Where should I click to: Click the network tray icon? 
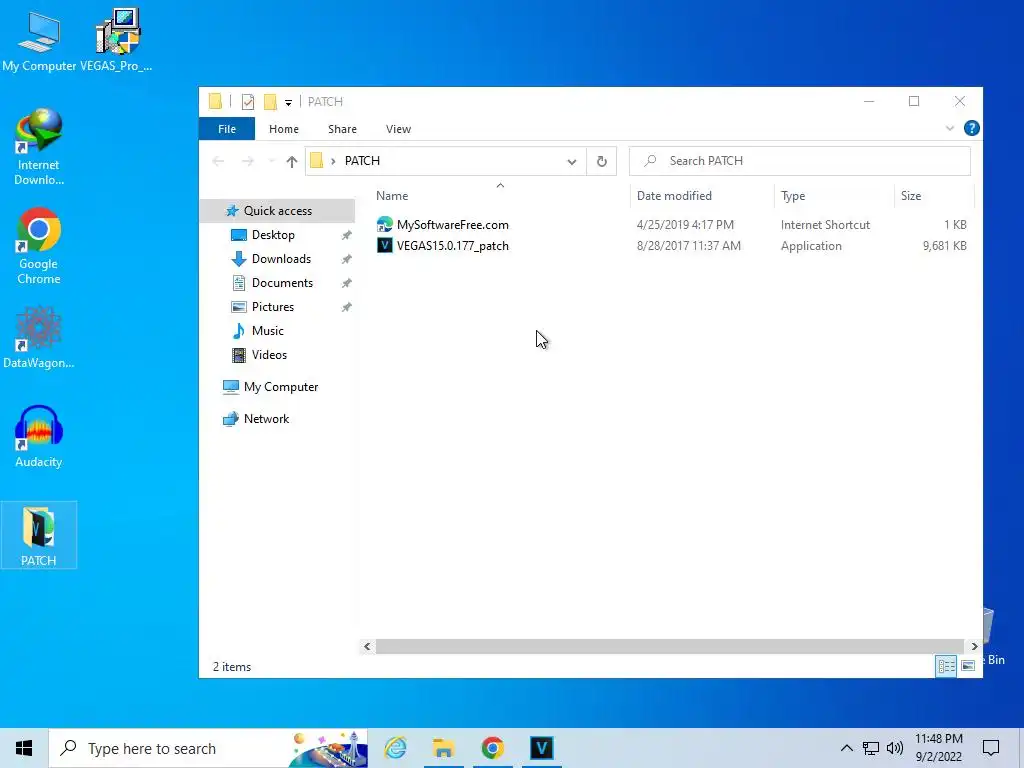tap(871, 748)
